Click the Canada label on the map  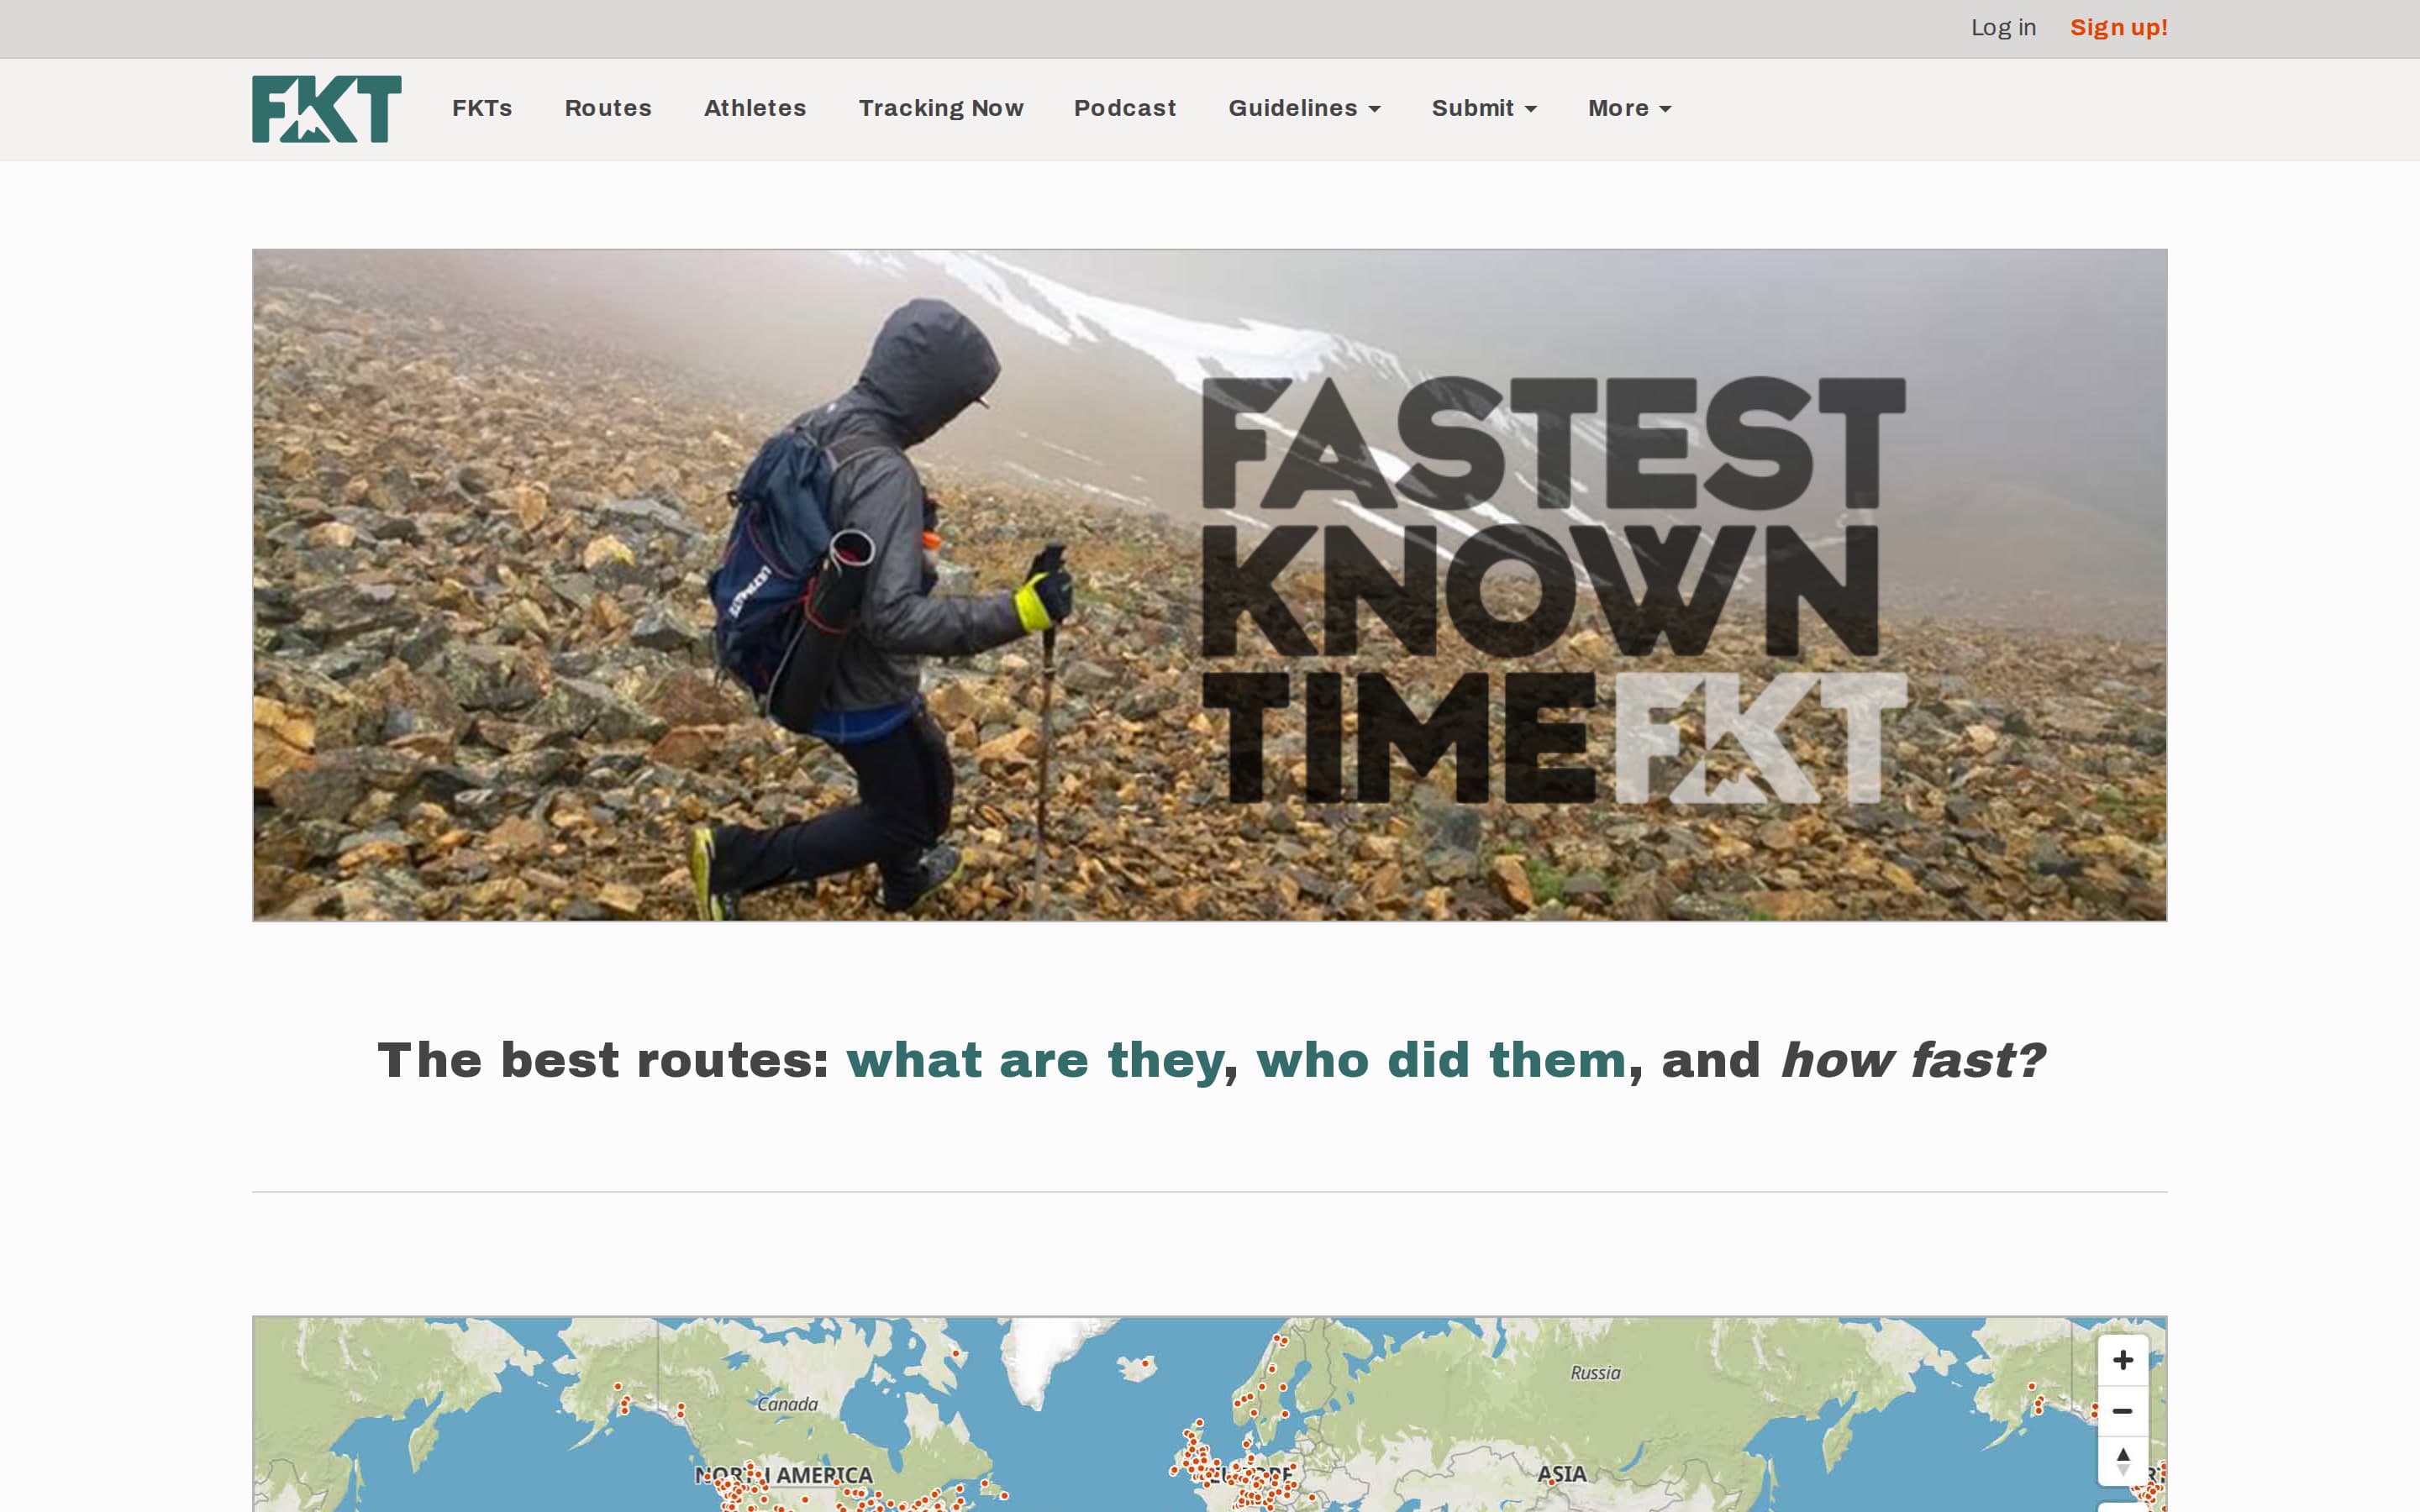[x=788, y=1404]
